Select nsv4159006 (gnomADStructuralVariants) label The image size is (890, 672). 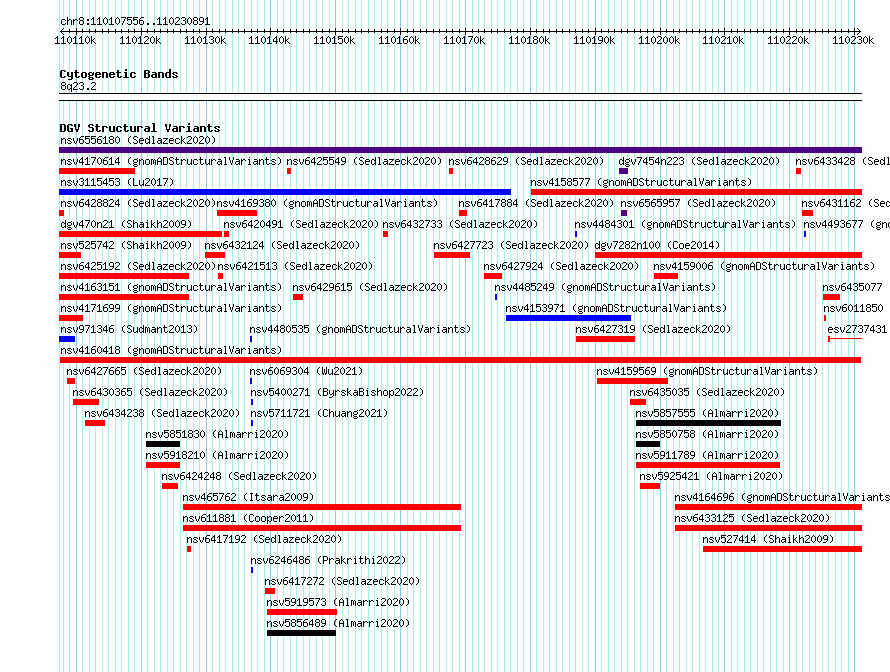tap(764, 266)
